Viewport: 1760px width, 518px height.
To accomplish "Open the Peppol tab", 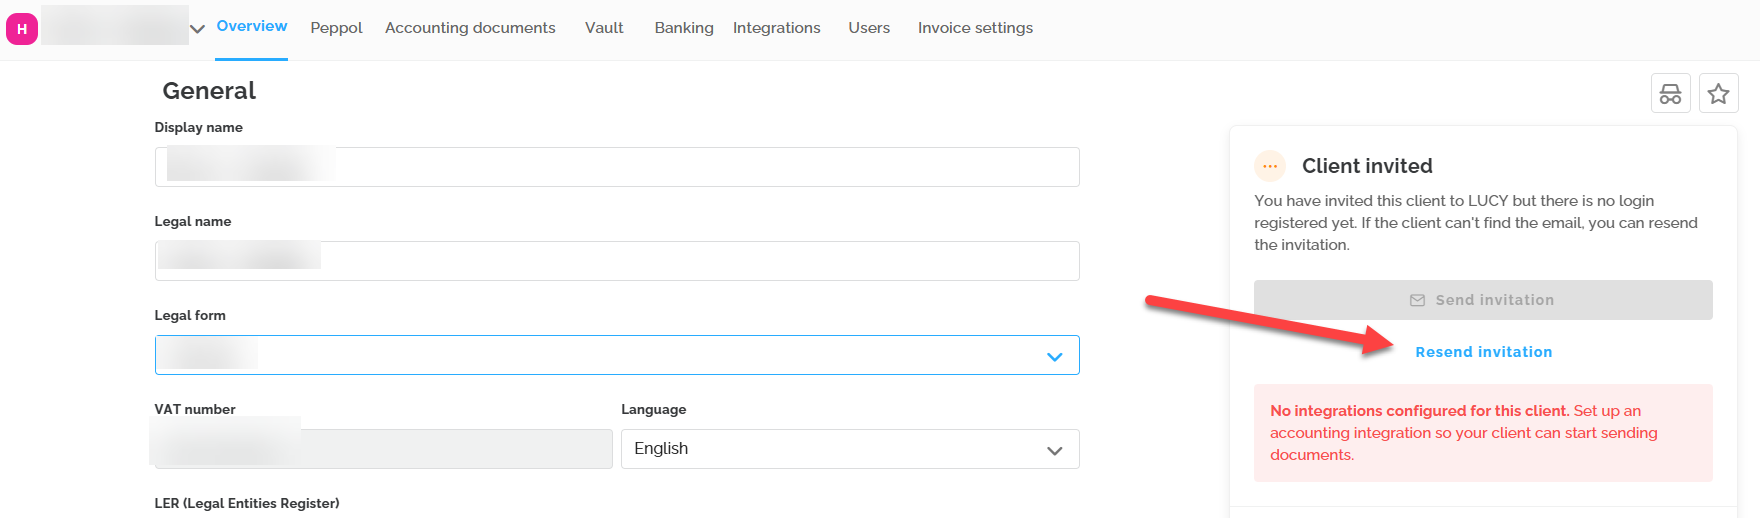I will coord(336,28).
